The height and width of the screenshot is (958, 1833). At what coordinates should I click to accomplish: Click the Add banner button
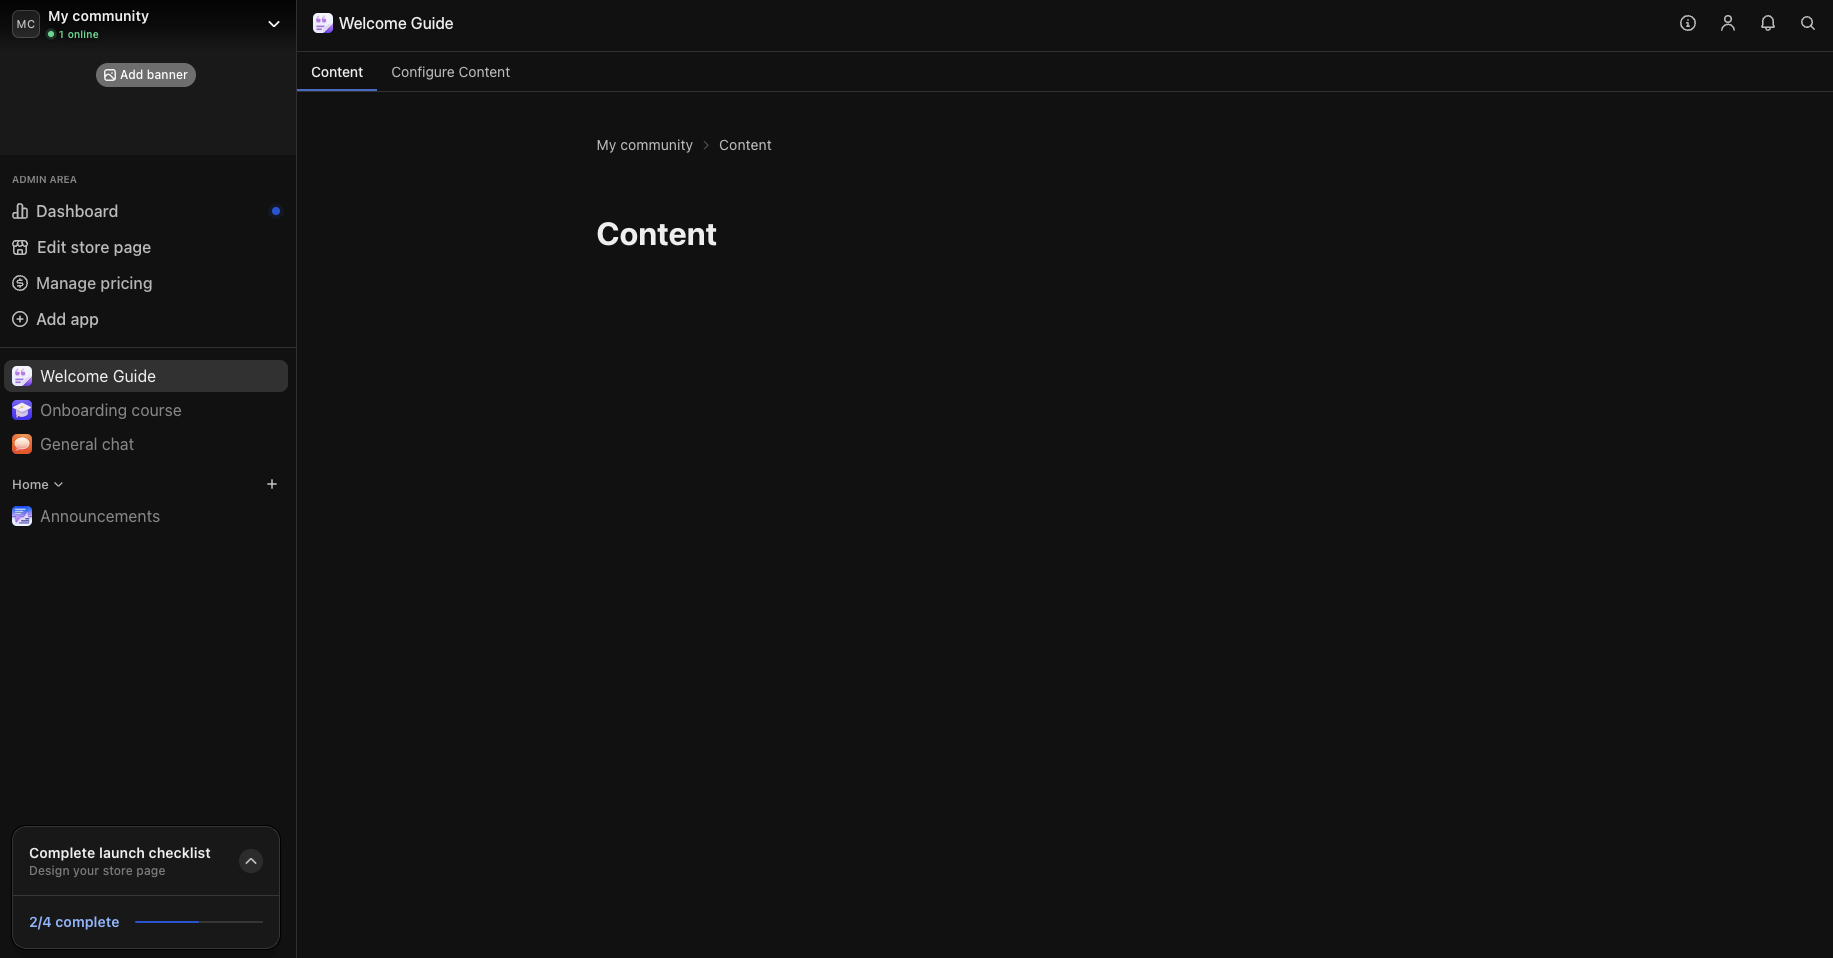[x=145, y=74]
